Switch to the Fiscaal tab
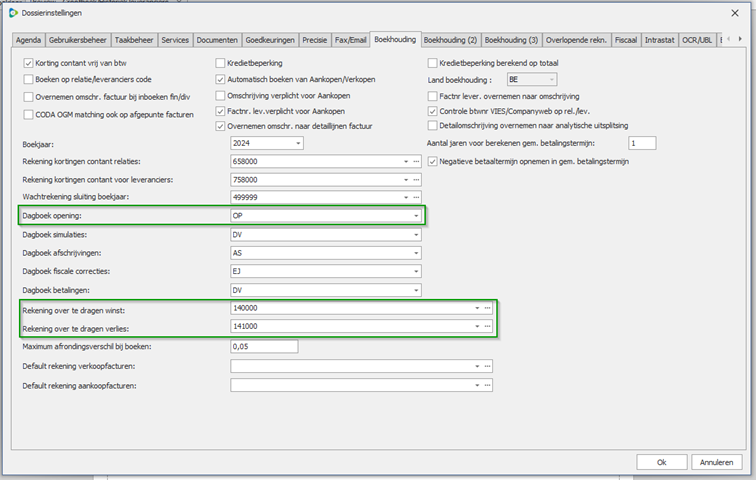756x480 pixels. pos(625,40)
